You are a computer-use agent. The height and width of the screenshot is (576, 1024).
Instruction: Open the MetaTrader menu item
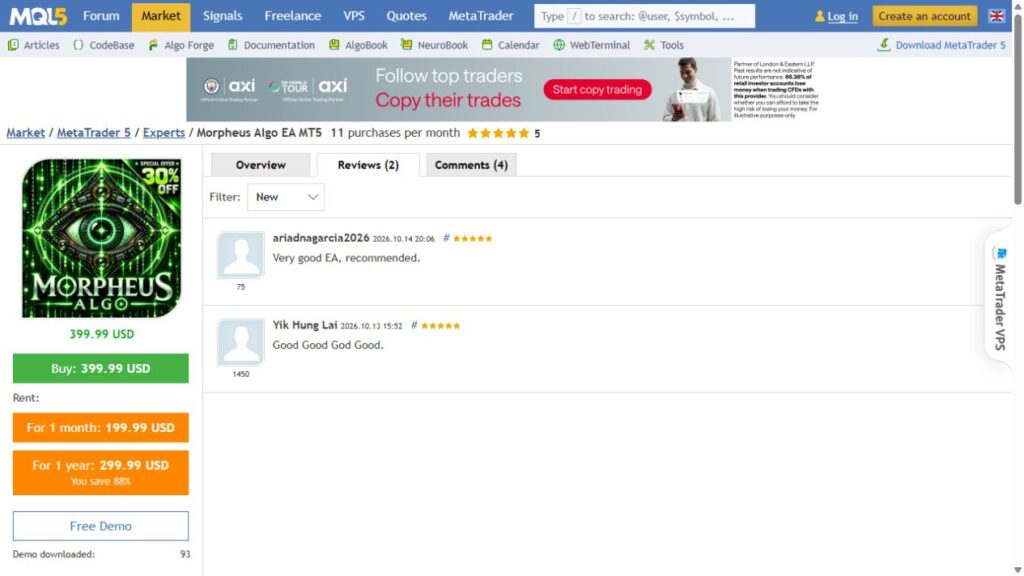click(x=481, y=16)
